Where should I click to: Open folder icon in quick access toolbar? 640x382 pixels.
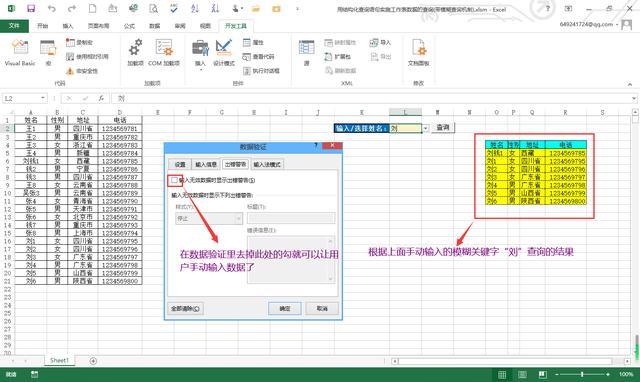point(256,8)
